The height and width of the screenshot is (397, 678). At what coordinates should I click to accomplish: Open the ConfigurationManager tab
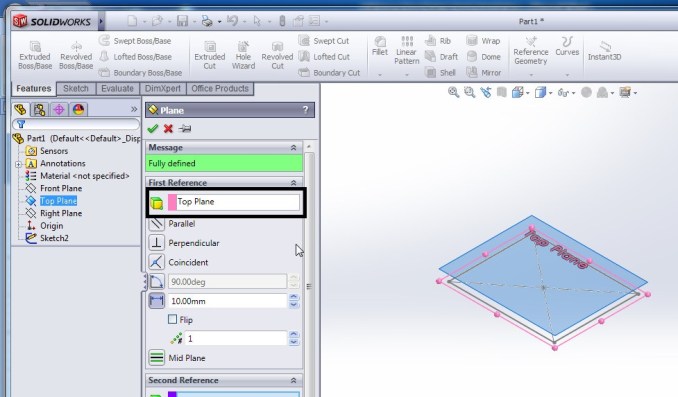pyautogui.click(x=59, y=109)
